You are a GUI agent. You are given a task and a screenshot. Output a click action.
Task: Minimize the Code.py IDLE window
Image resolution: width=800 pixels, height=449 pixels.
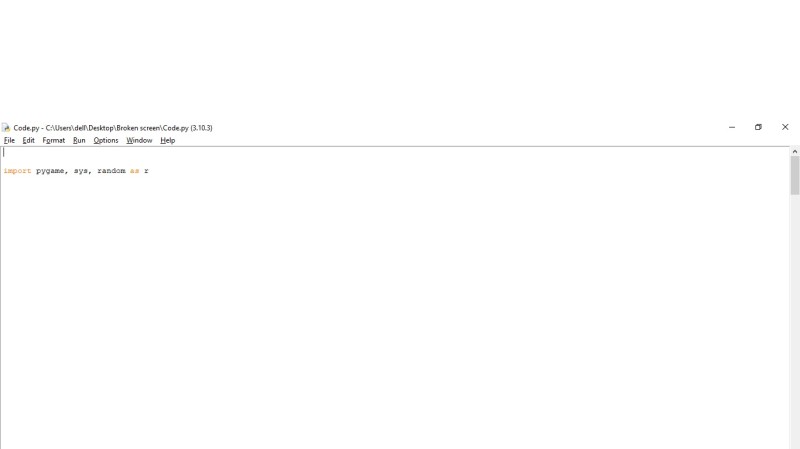click(732, 127)
